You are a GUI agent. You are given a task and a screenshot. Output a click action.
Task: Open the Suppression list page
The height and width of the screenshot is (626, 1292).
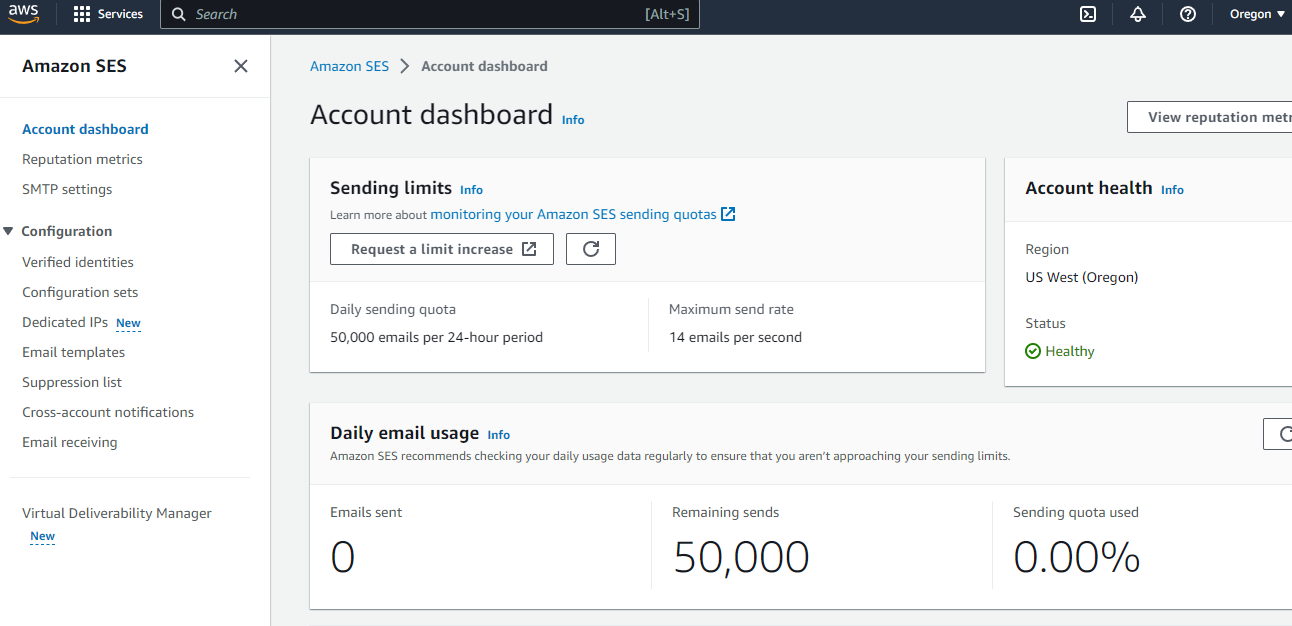click(x=72, y=382)
